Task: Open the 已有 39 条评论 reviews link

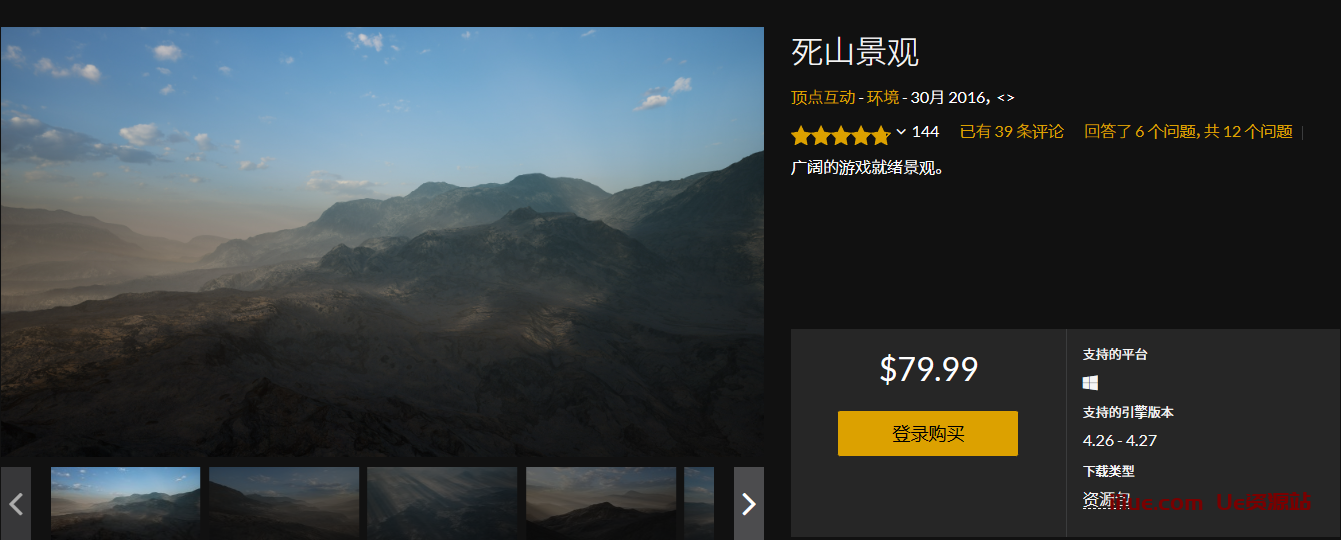Action: point(1012,132)
